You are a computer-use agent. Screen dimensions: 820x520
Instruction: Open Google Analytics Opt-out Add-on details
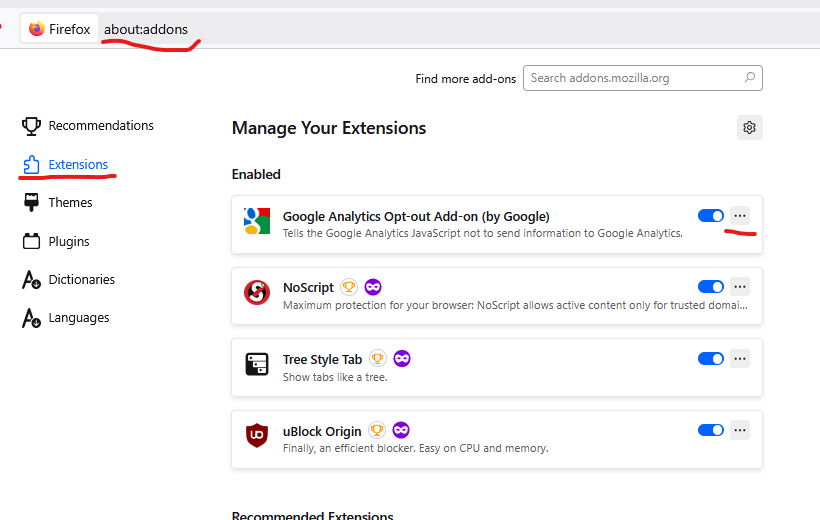pos(416,217)
